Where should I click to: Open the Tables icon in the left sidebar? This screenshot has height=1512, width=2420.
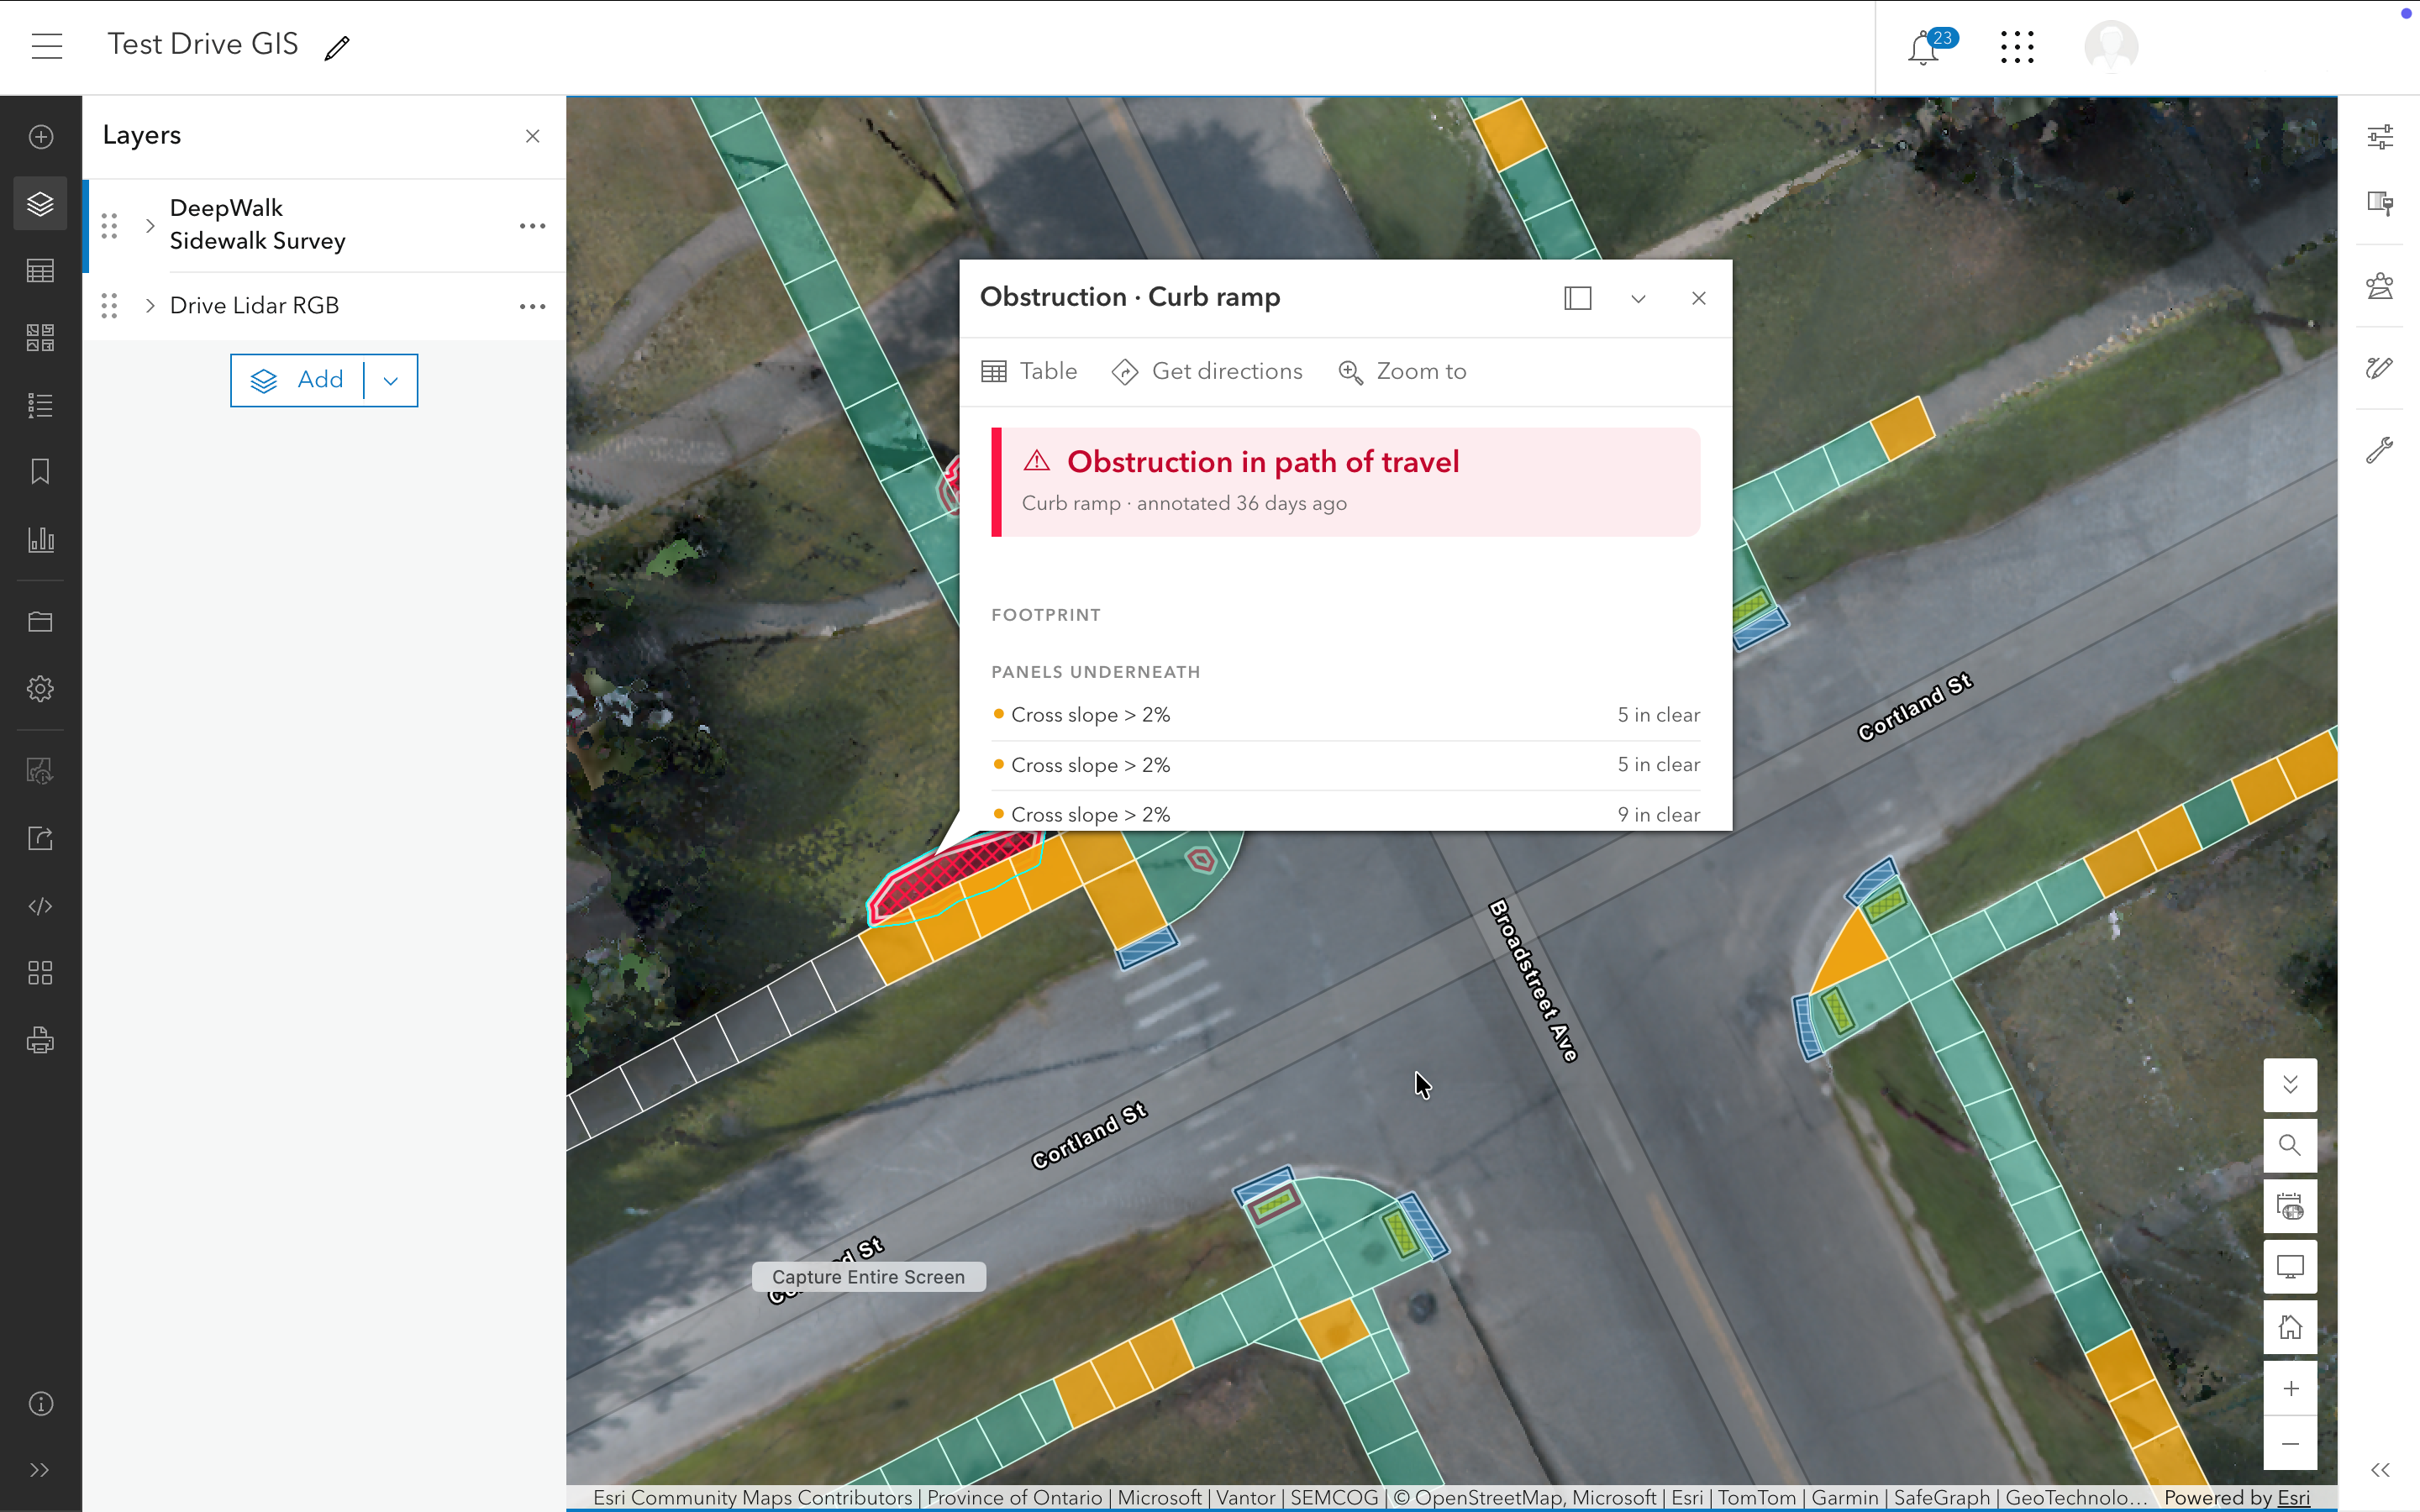(41, 271)
